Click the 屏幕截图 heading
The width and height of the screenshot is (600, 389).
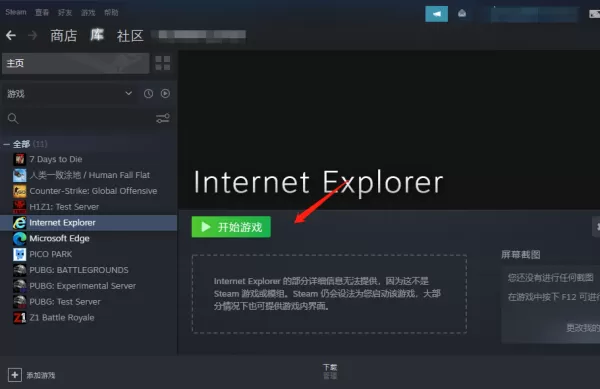pyautogui.click(x=520, y=255)
